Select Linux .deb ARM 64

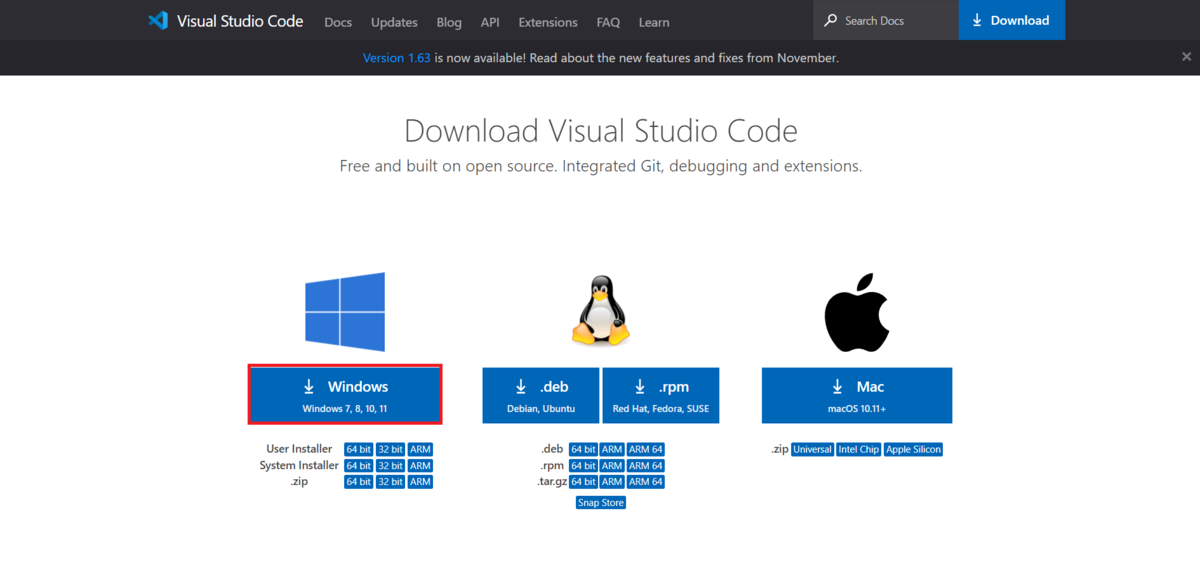tap(646, 450)
